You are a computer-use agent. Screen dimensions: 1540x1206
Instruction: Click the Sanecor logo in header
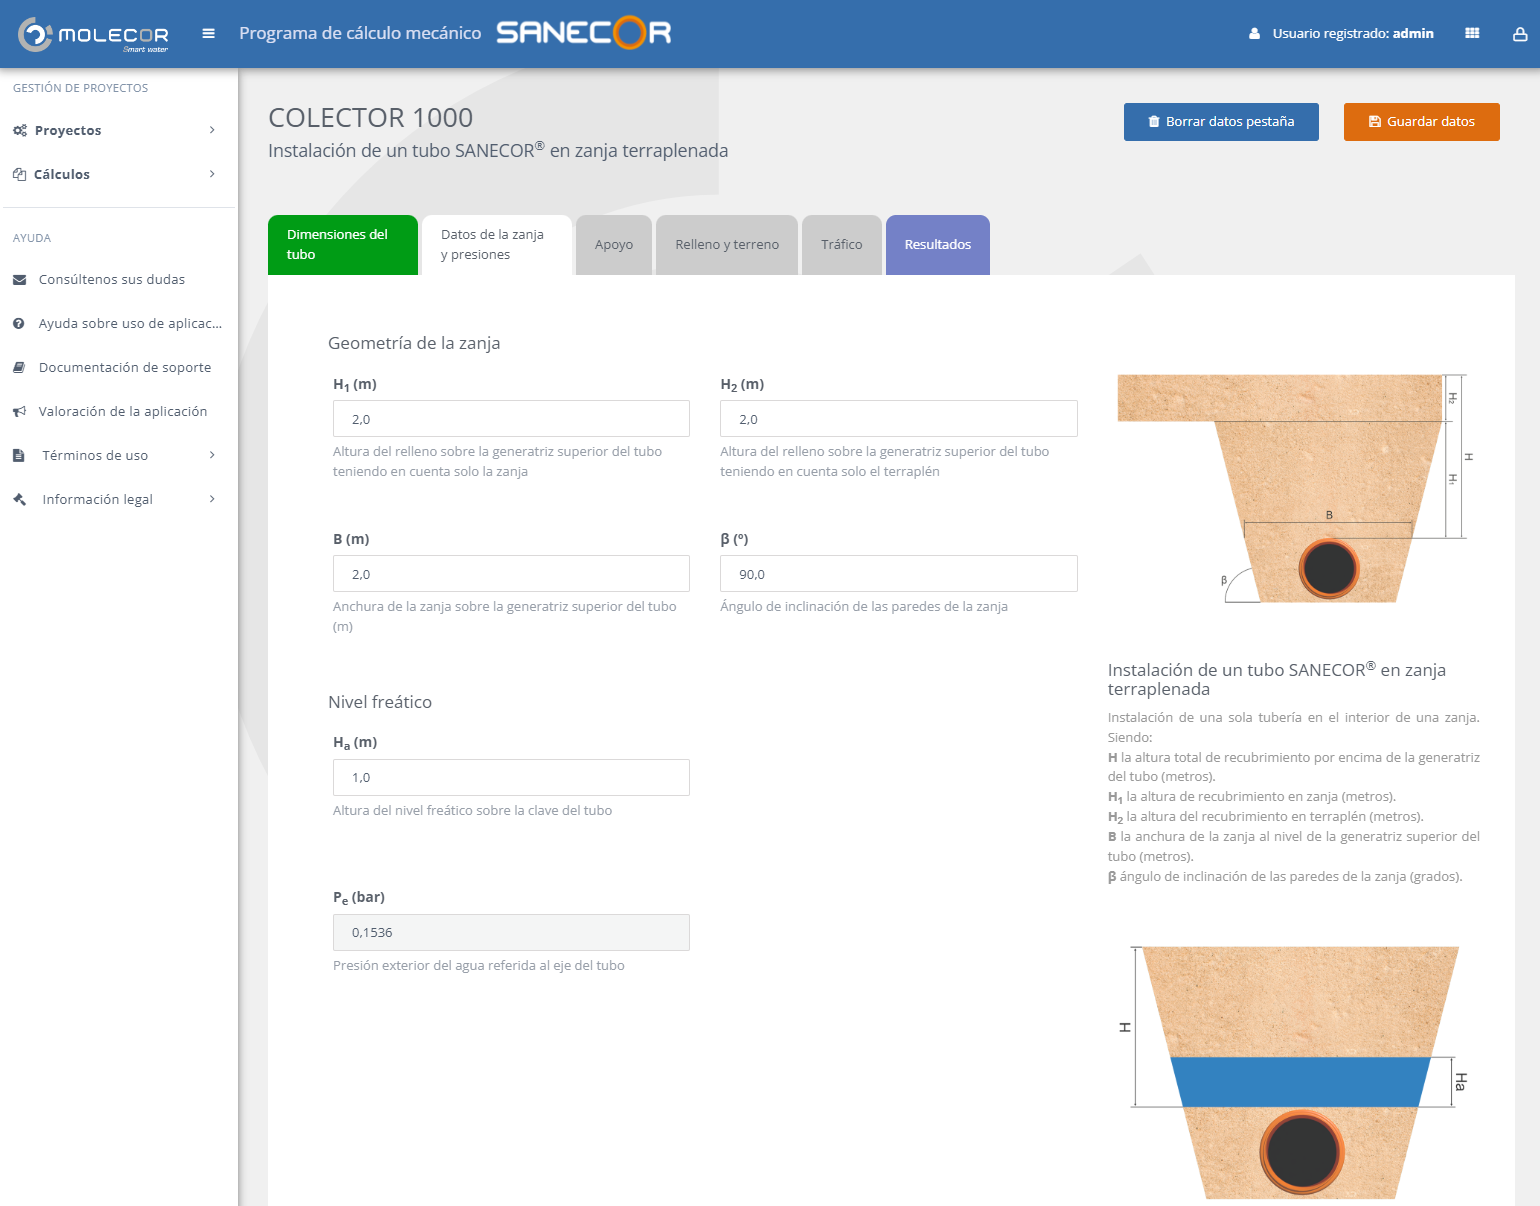click(x=584, y=33)
